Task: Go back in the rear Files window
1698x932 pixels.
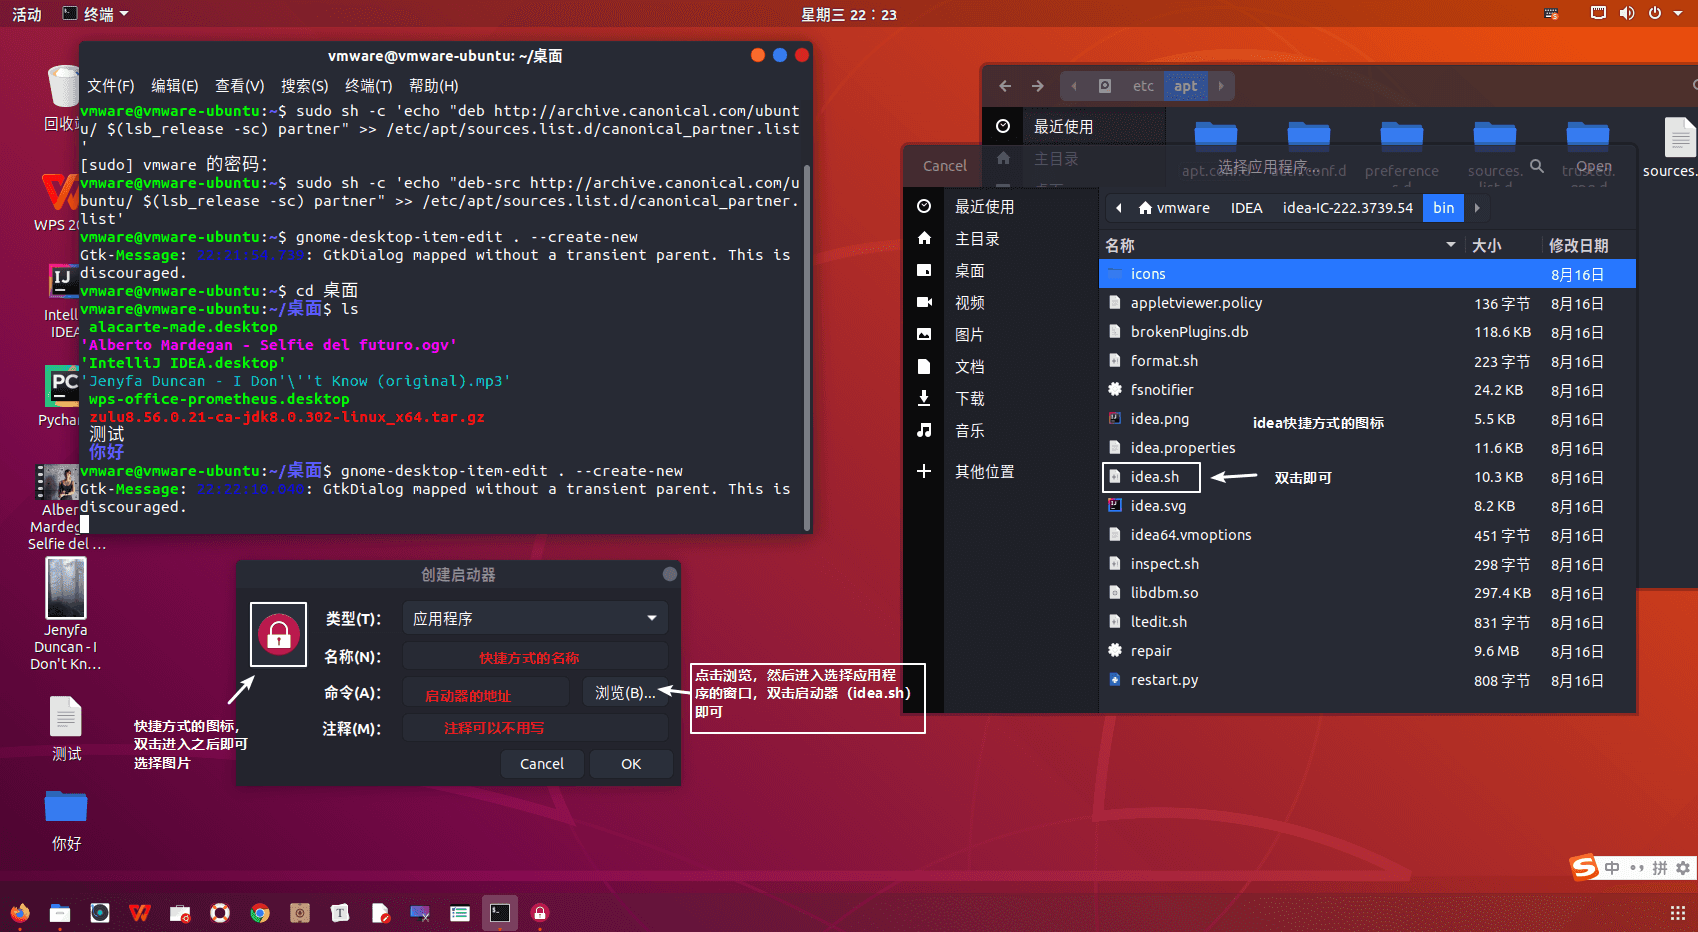Action: click(1005, 86)
